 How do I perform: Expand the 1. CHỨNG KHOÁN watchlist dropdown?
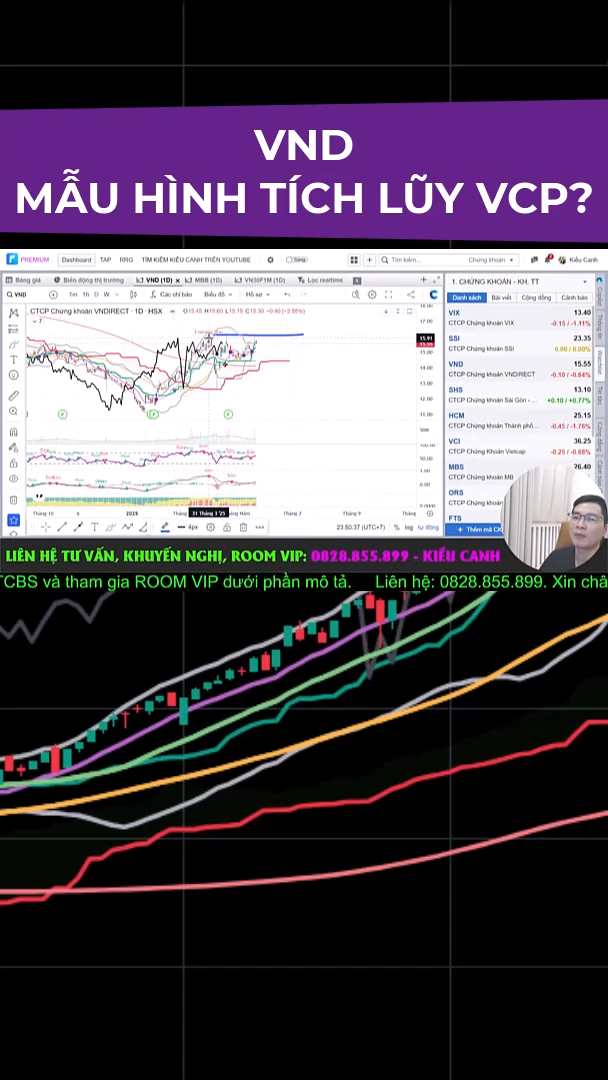(x=585, y=282)
